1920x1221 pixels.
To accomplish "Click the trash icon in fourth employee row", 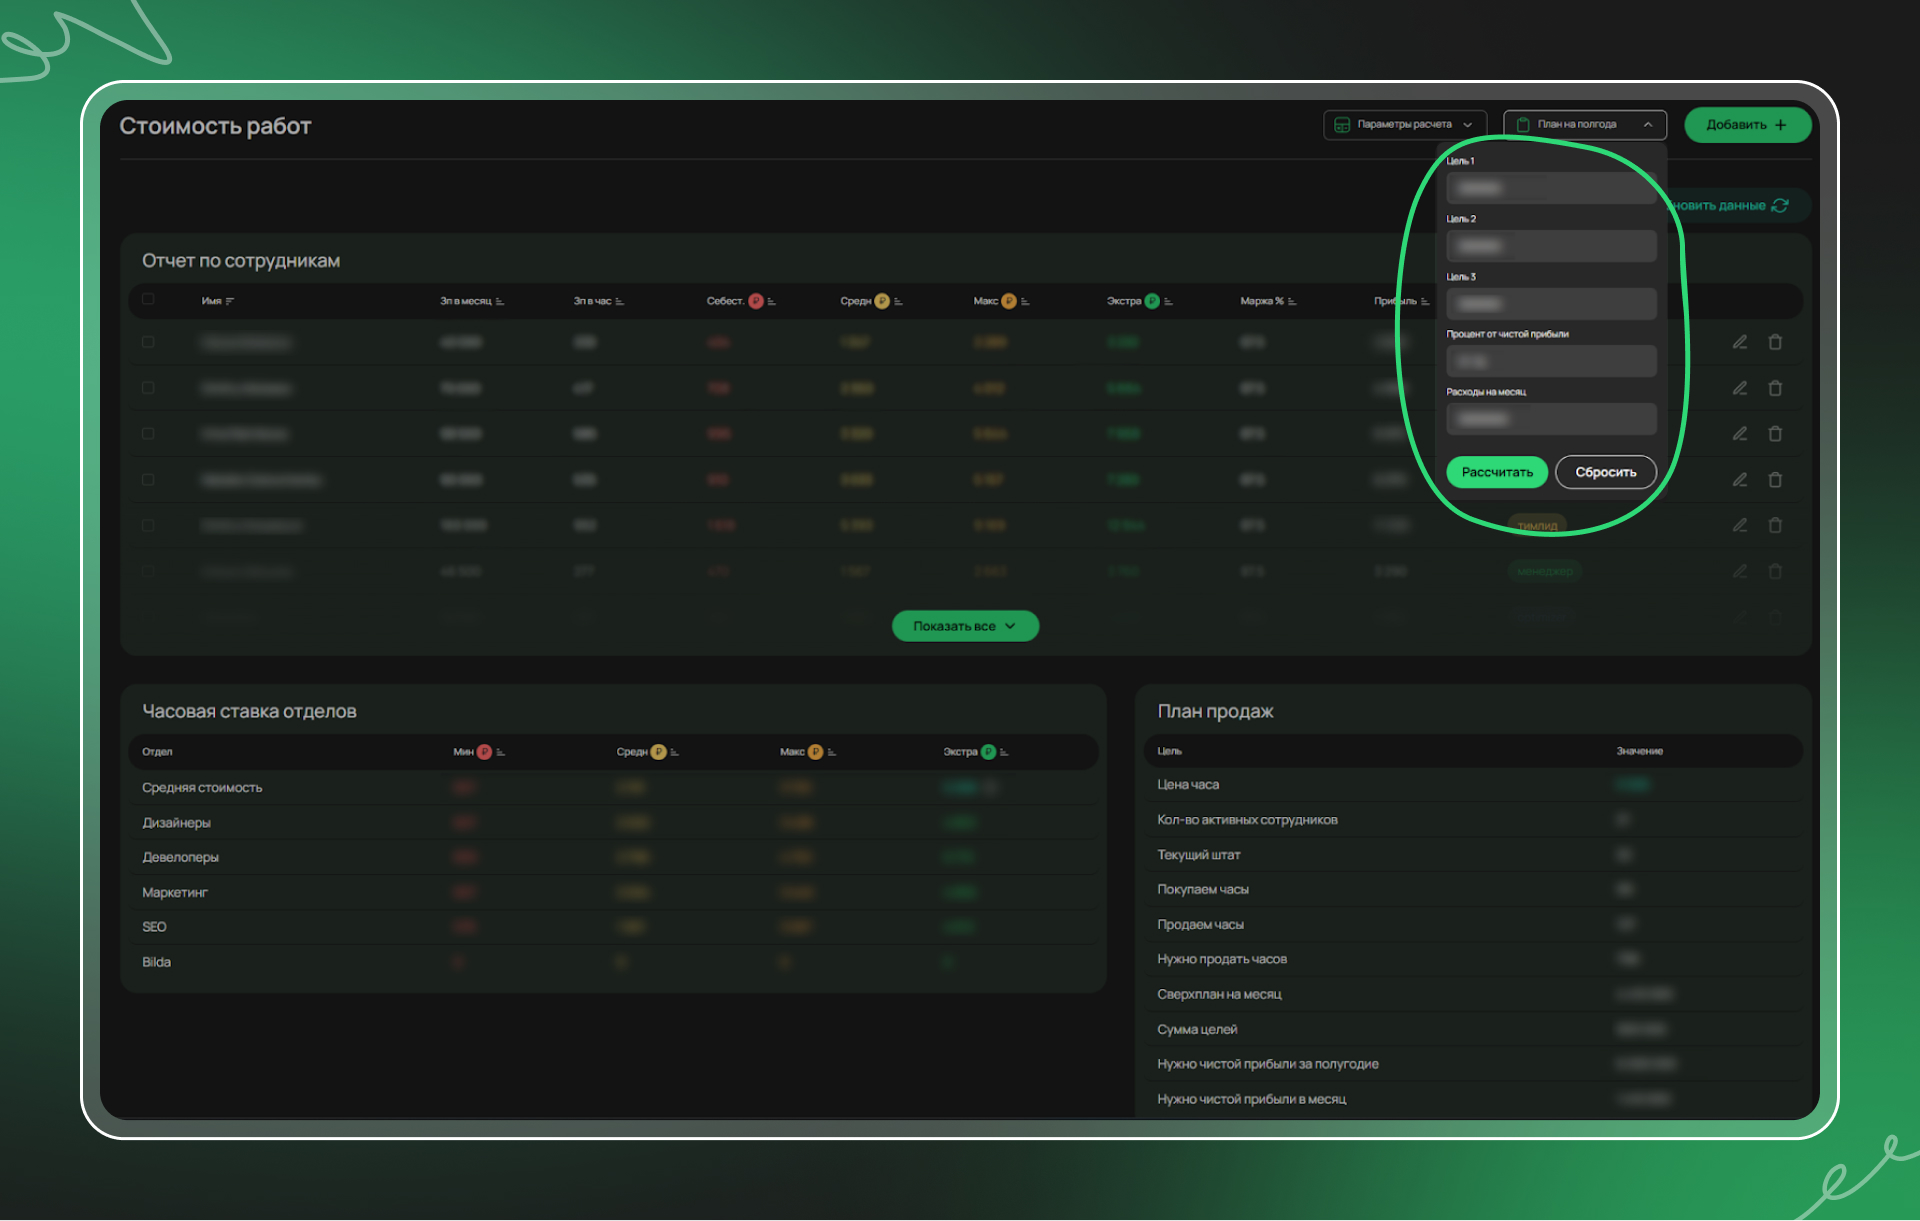I will pos(1775,480).
